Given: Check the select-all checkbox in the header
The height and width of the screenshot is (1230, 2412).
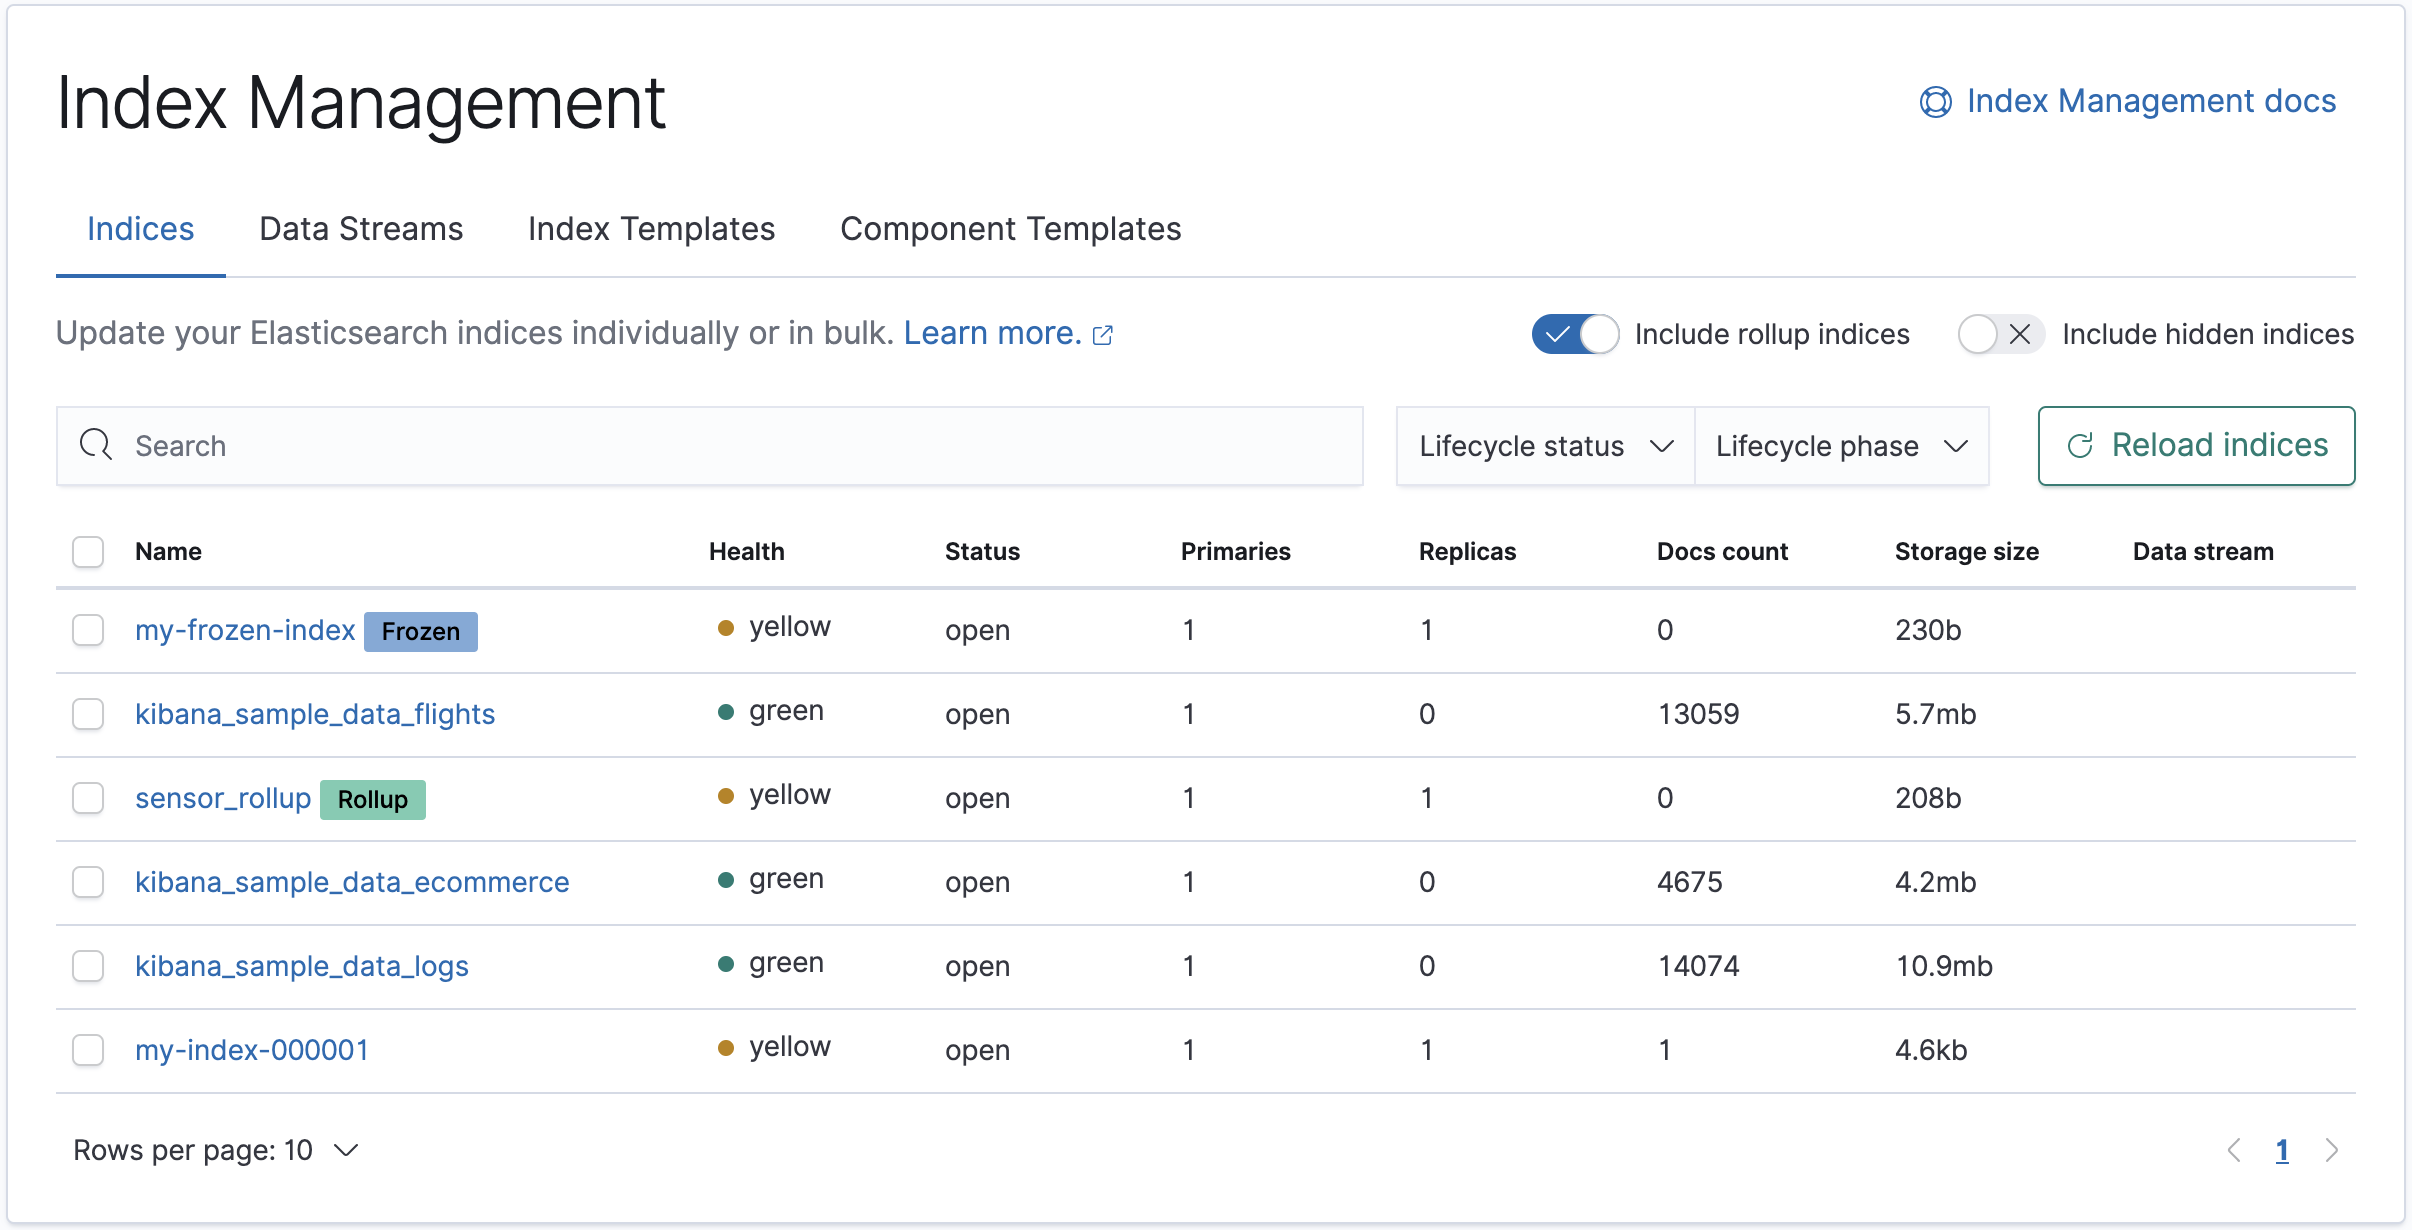Looking at the screenshot, I should [88, 551].
